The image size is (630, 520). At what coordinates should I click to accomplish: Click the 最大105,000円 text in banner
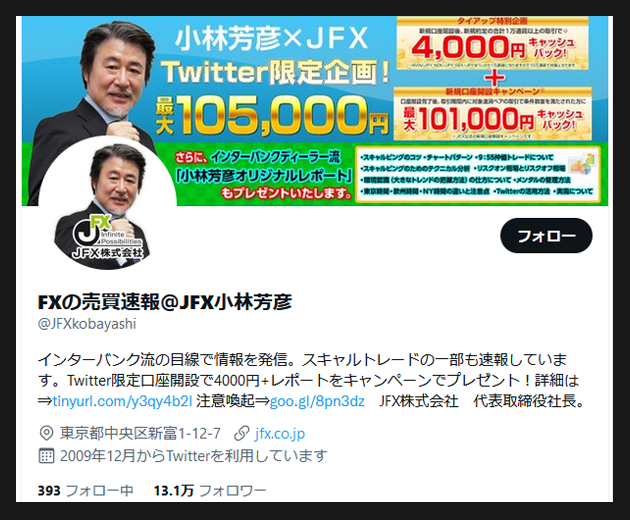272,115
